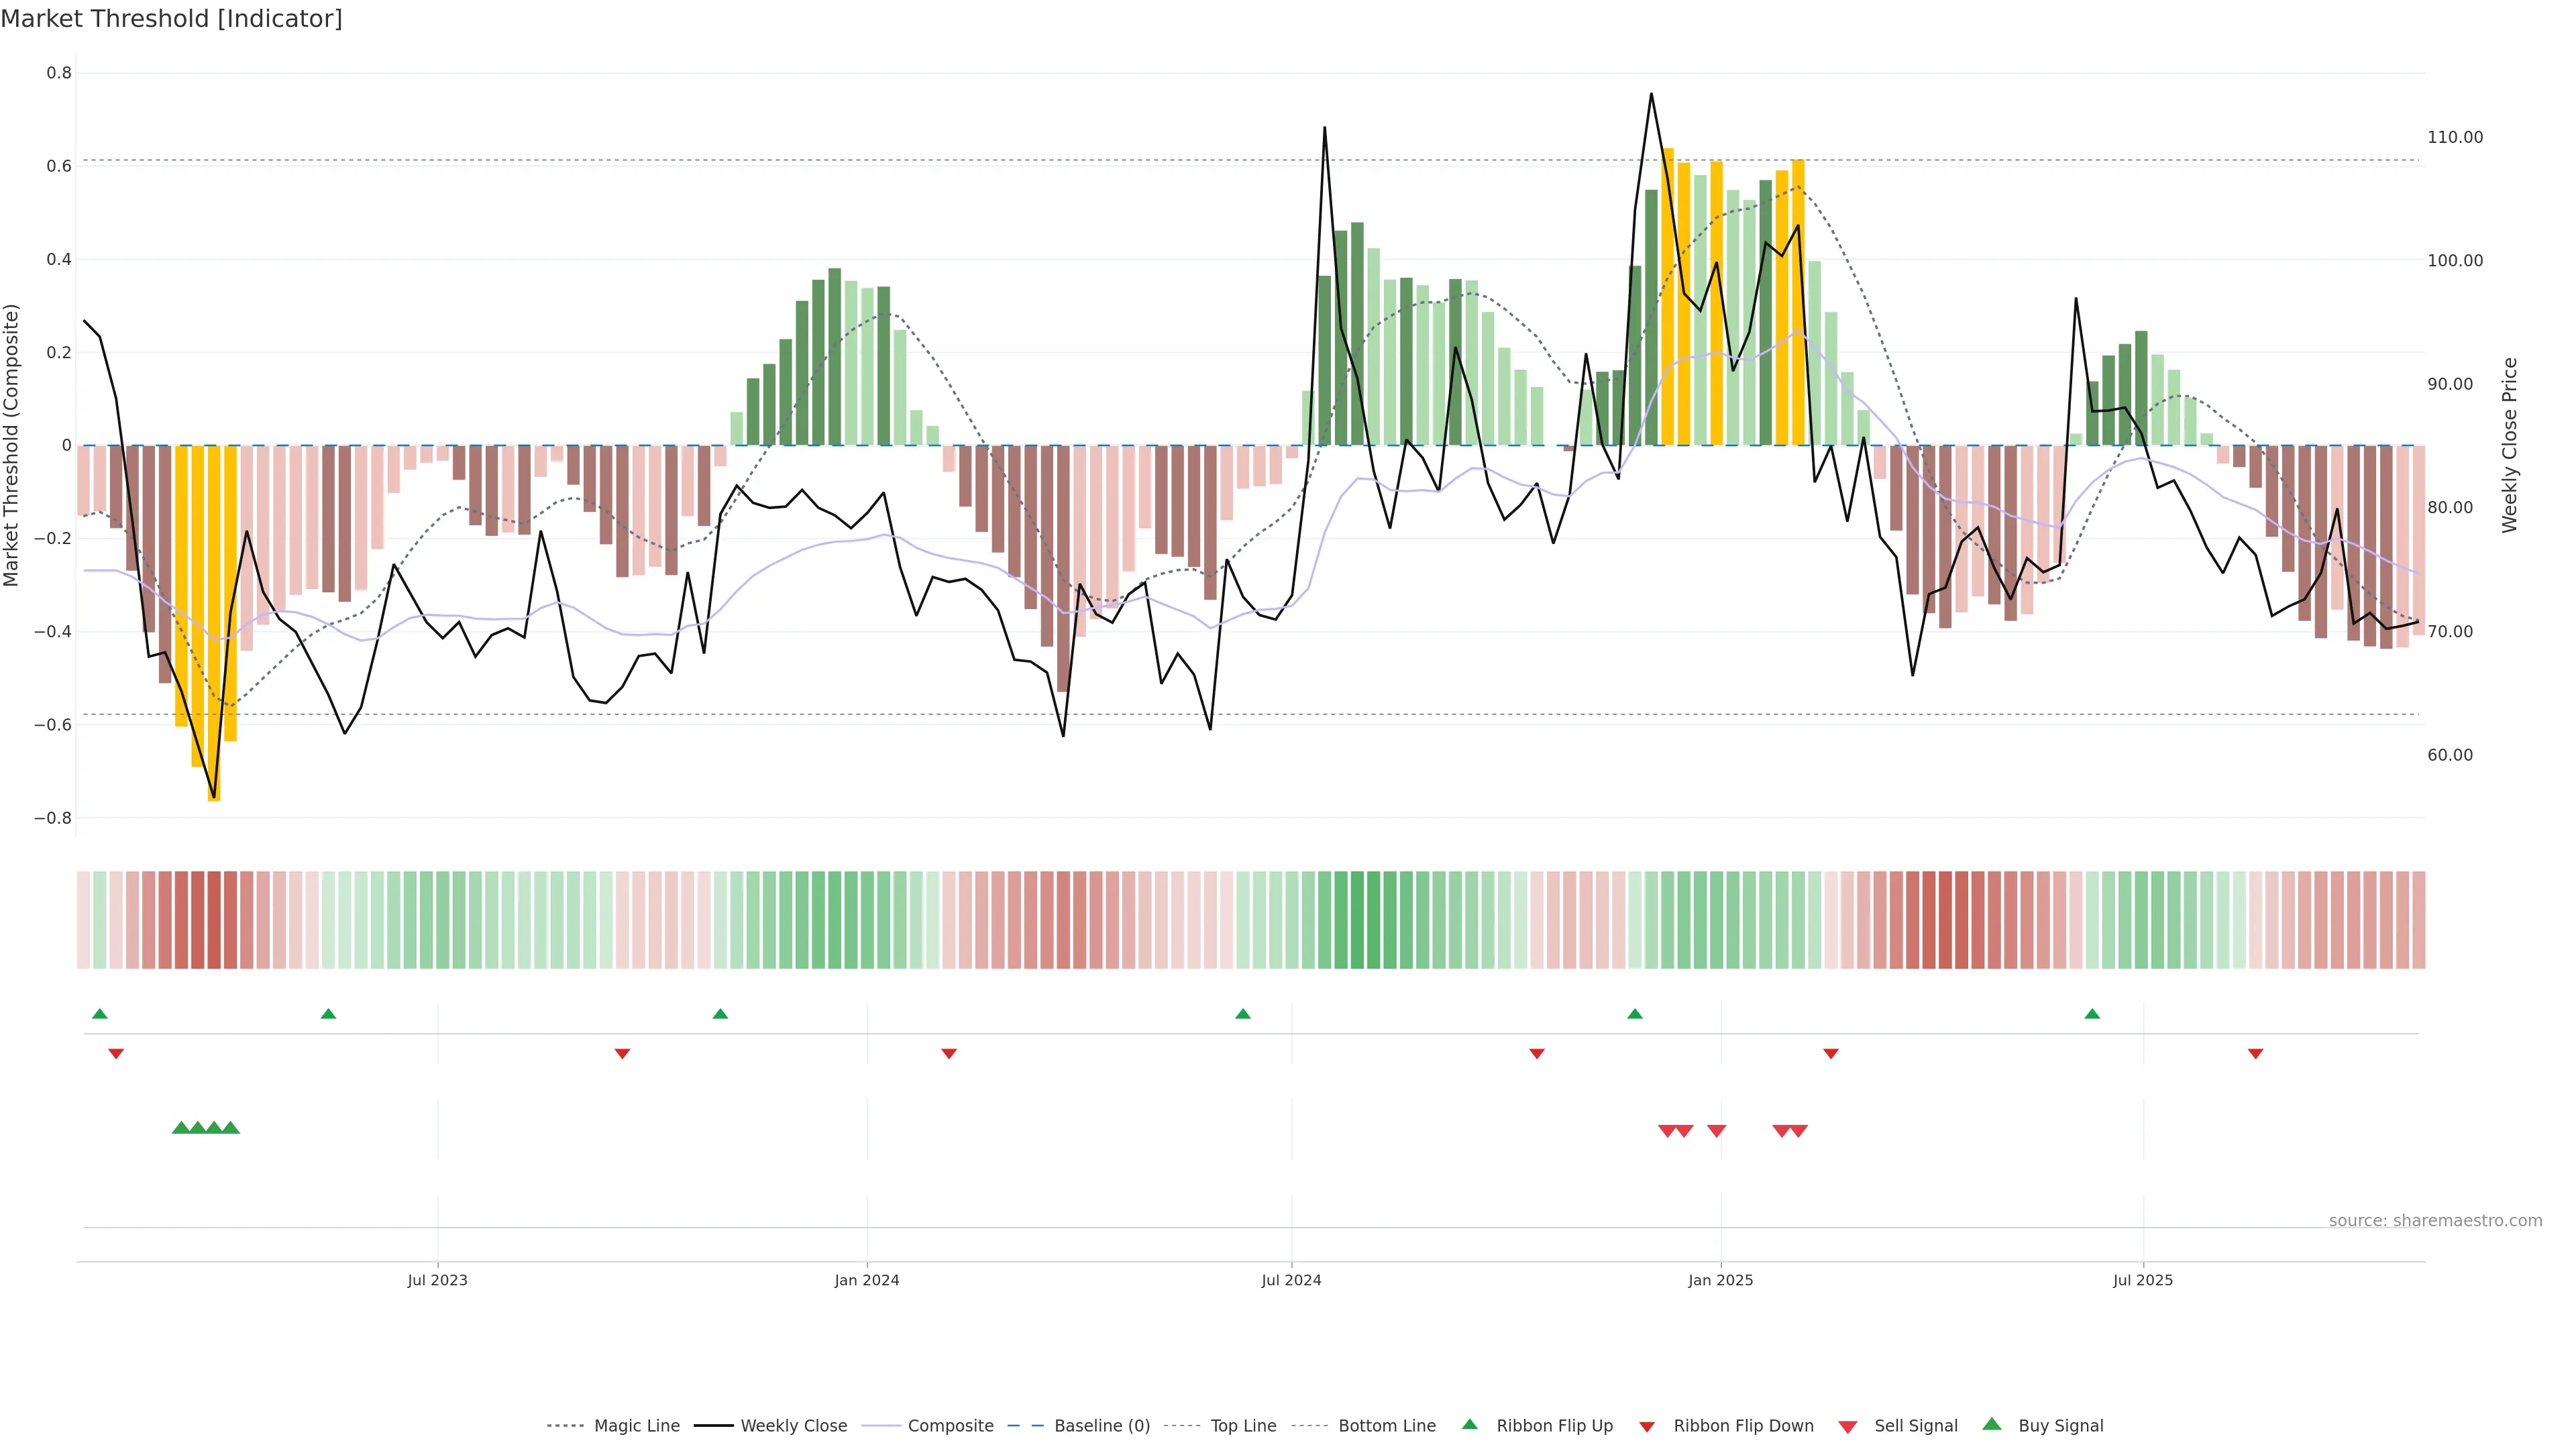
Task: Click ribbon flip up marker before Jul 2024
Action: (x=1242, y=1014)
